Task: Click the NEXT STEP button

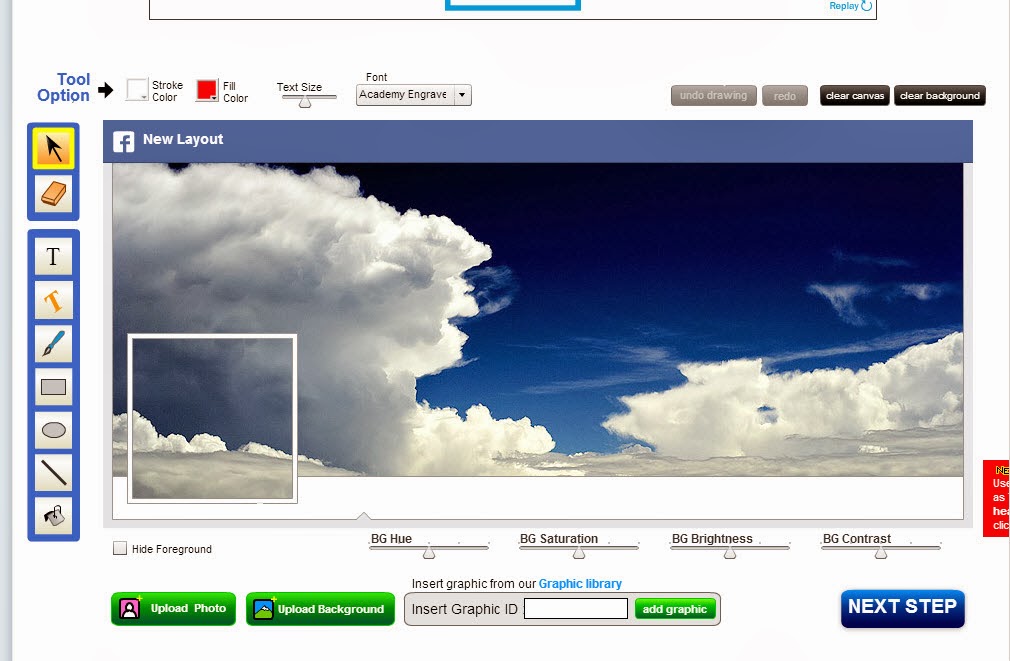Action: point(902,608)
